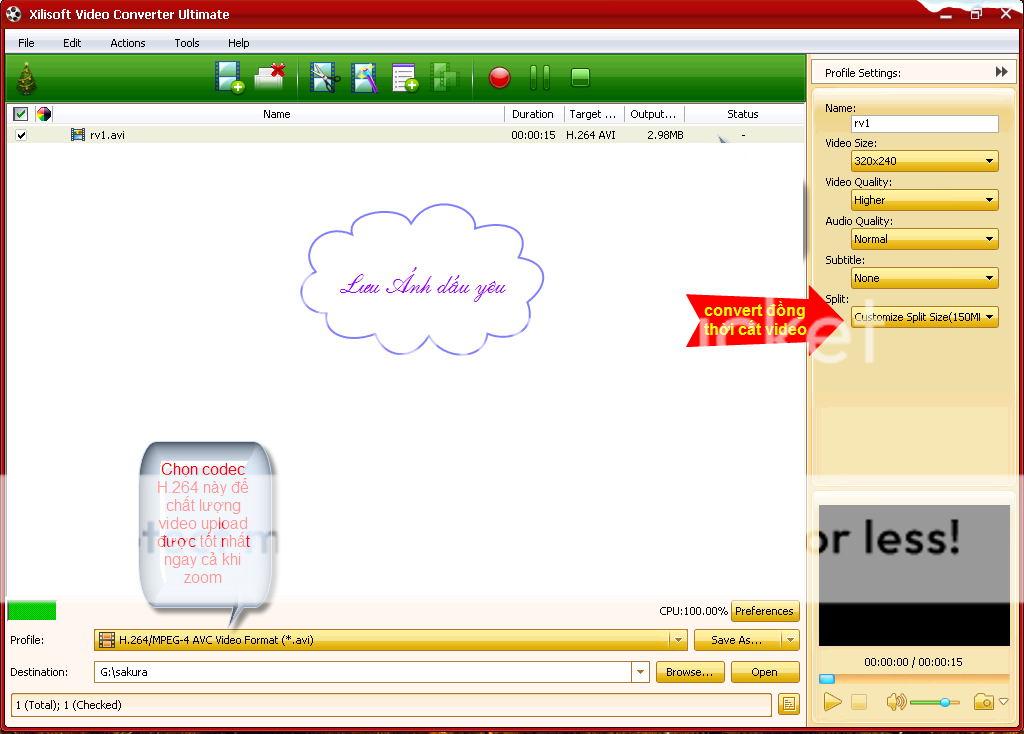Open the Tools menu
The height and width of the screenshot is (734, 1024).
coord(187,43)
